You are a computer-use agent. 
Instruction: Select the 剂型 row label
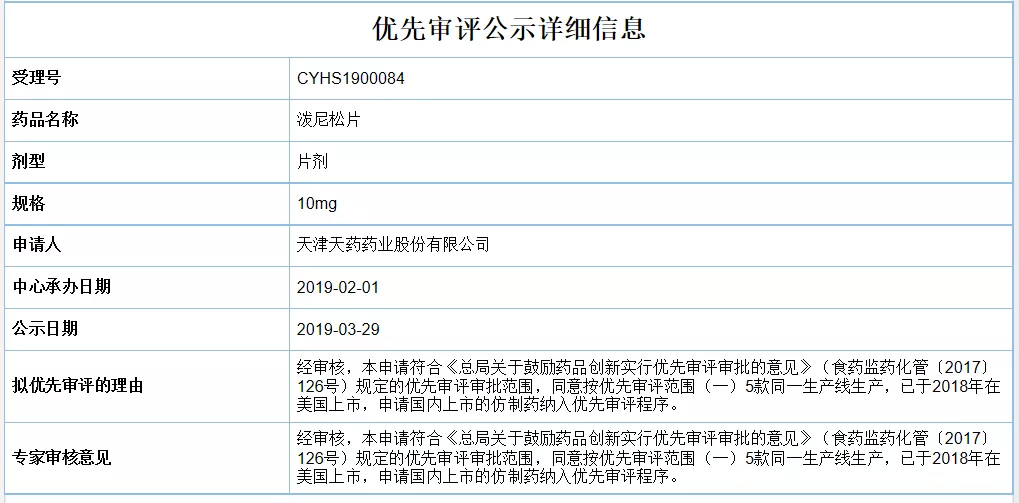click(x=28, y=161)
